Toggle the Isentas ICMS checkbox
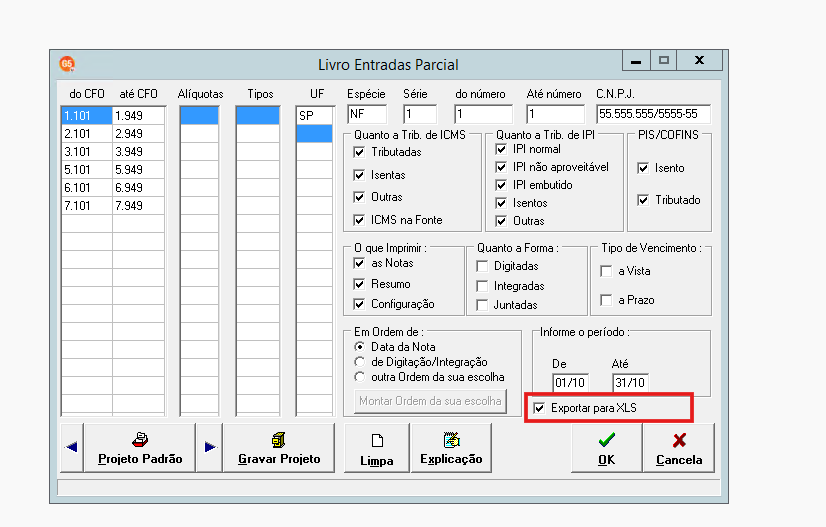 coord(359,175)
